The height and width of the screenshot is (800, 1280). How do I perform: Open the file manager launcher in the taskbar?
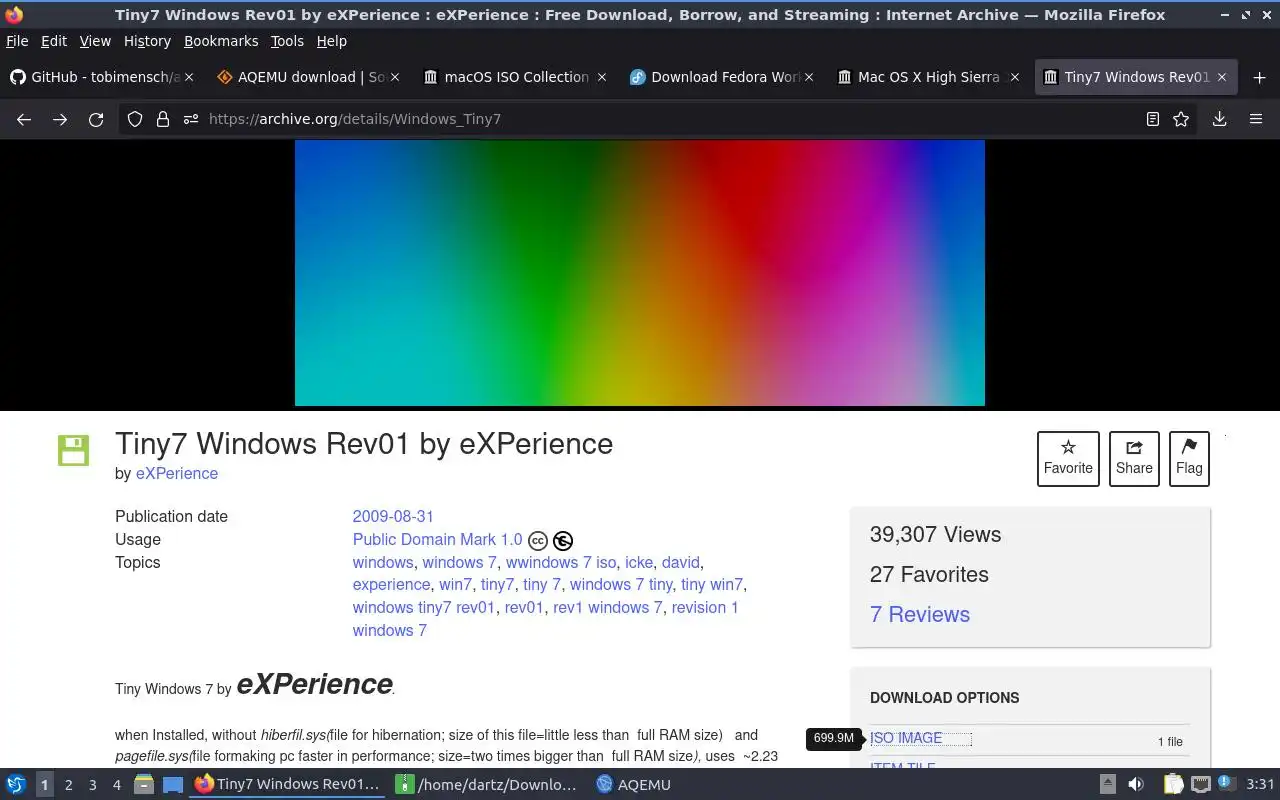point(144,785)
